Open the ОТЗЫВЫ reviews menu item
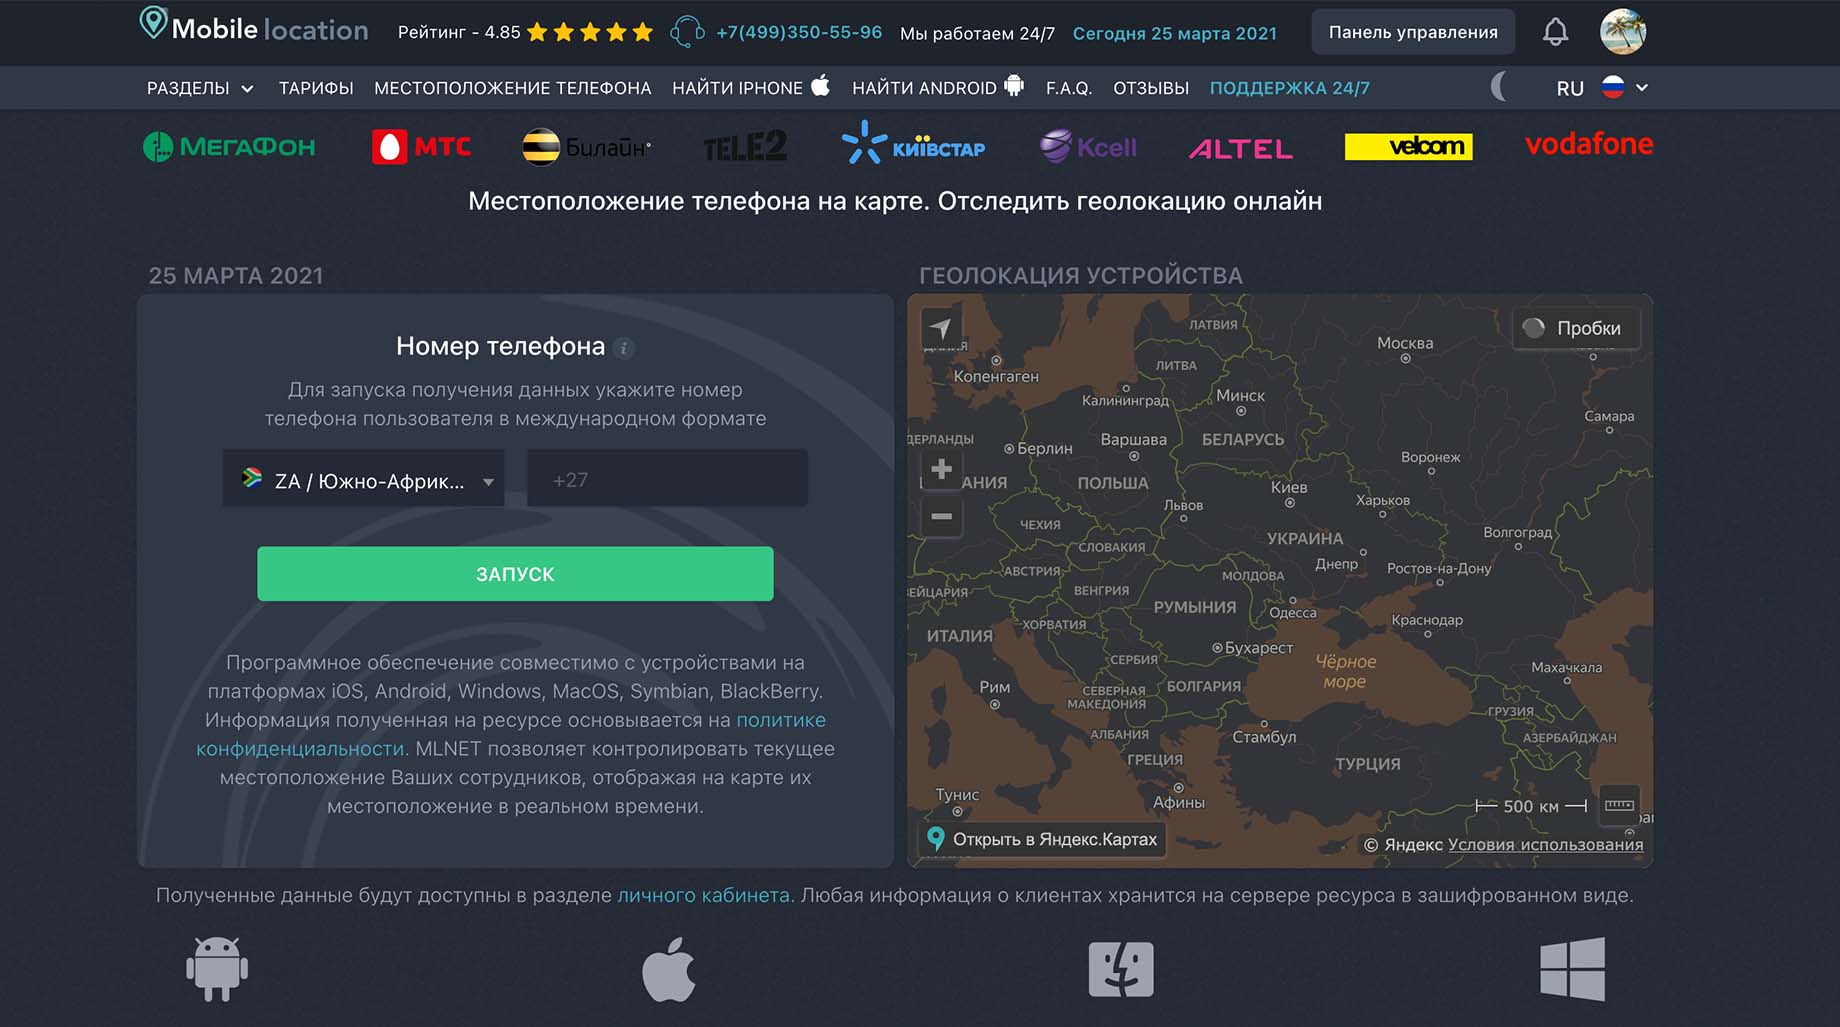This screenshot has width=1840, height=1027. pos(1151,88)
